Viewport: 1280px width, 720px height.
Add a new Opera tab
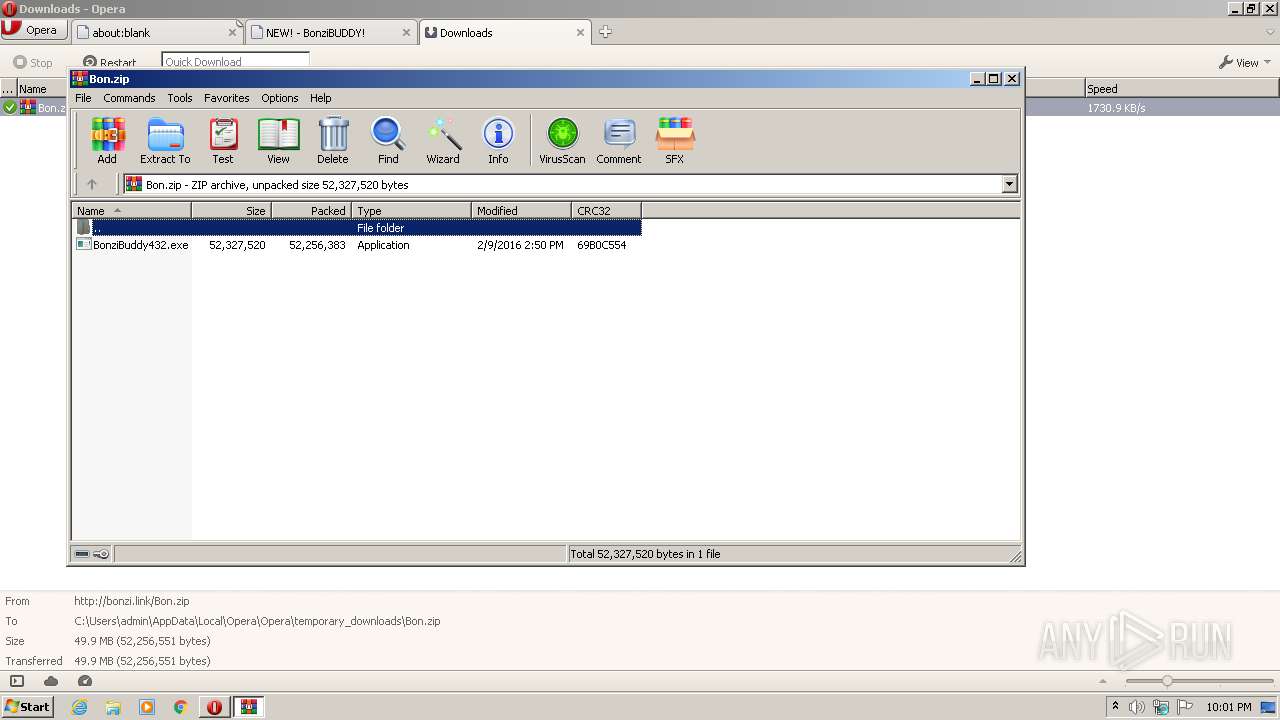pos(605,32)
